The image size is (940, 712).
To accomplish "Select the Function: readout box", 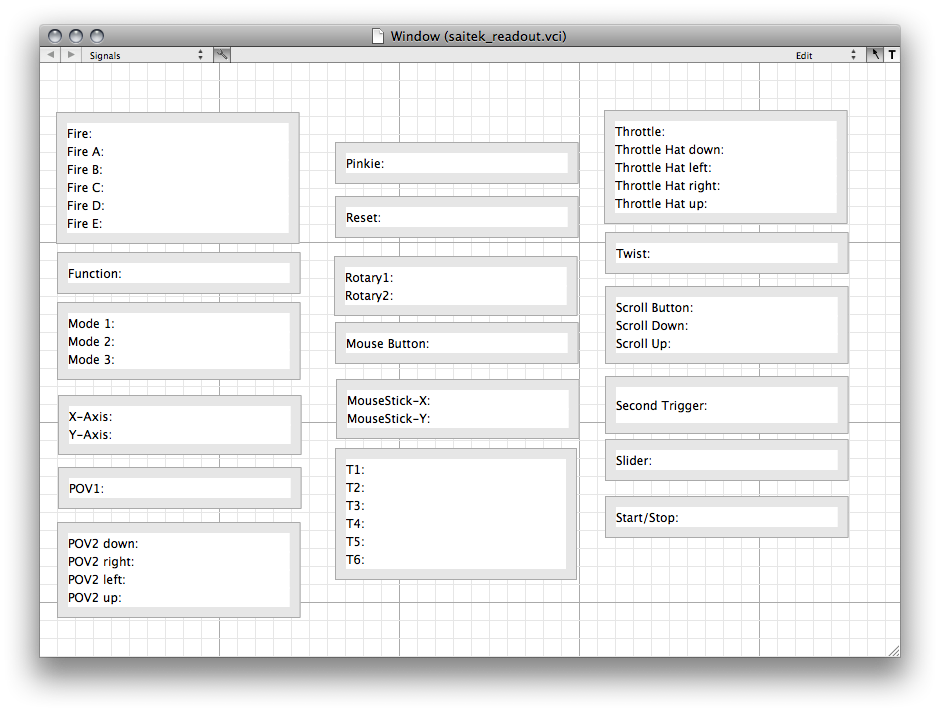I will click(x=179, y=273).
